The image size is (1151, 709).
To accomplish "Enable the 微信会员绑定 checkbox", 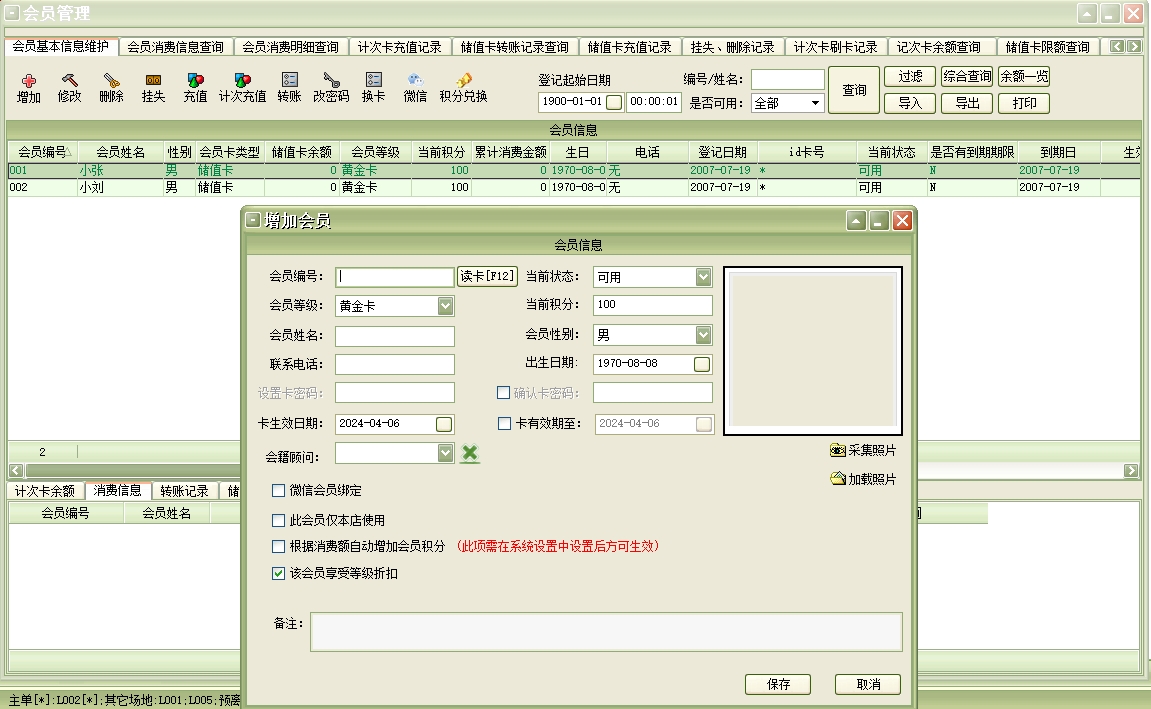I will (279, 491).
